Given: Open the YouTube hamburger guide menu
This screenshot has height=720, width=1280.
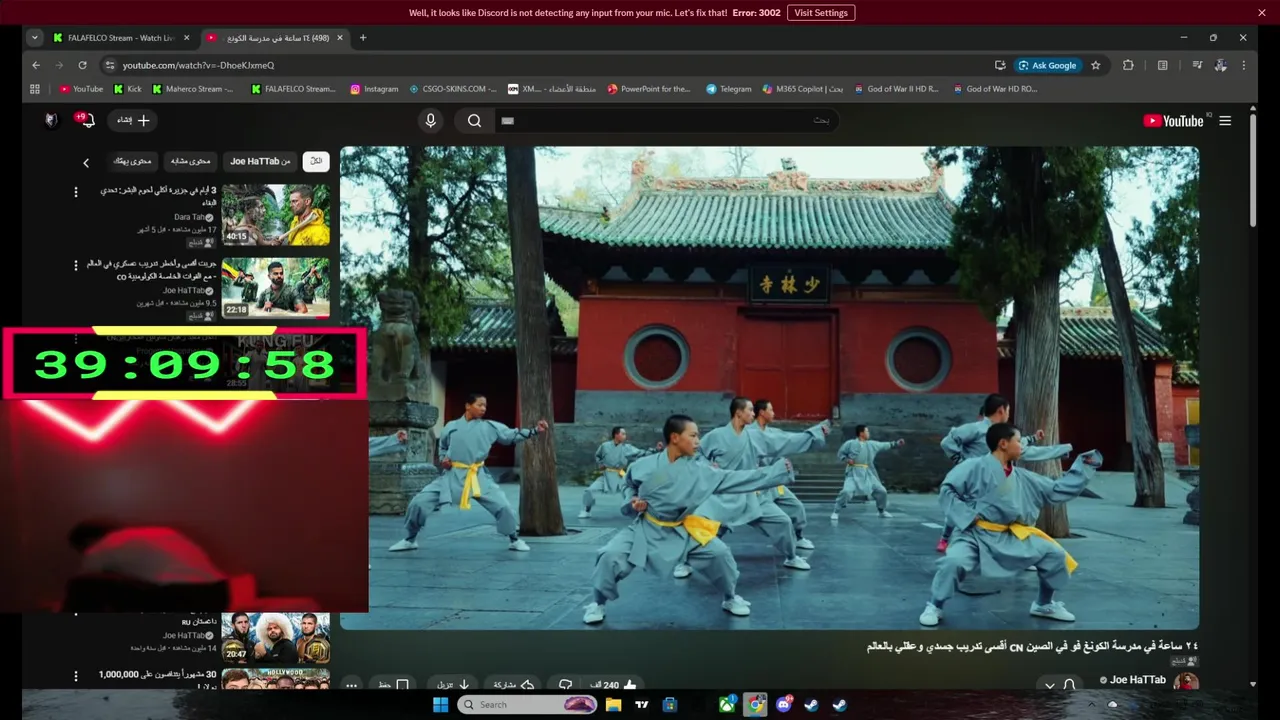Looking at the screenshot, I should [x=1225, y=121].
